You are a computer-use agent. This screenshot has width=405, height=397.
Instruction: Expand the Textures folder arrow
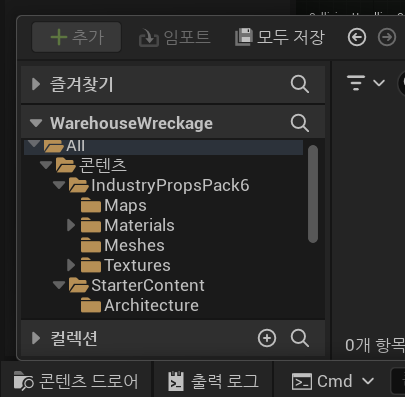pos(71,265)
